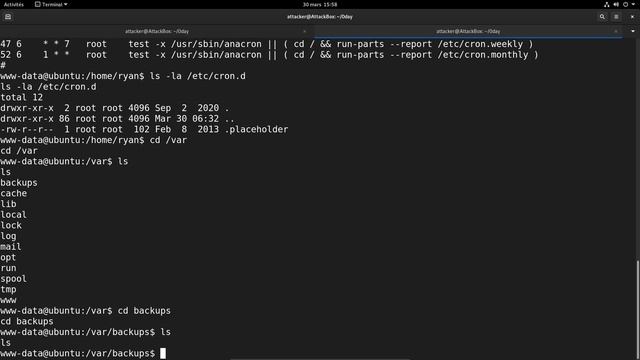Viewport: 640px width, 360px height.
Task: Click the volume speaker icon in system tray
Action: (x=616, y=4)
